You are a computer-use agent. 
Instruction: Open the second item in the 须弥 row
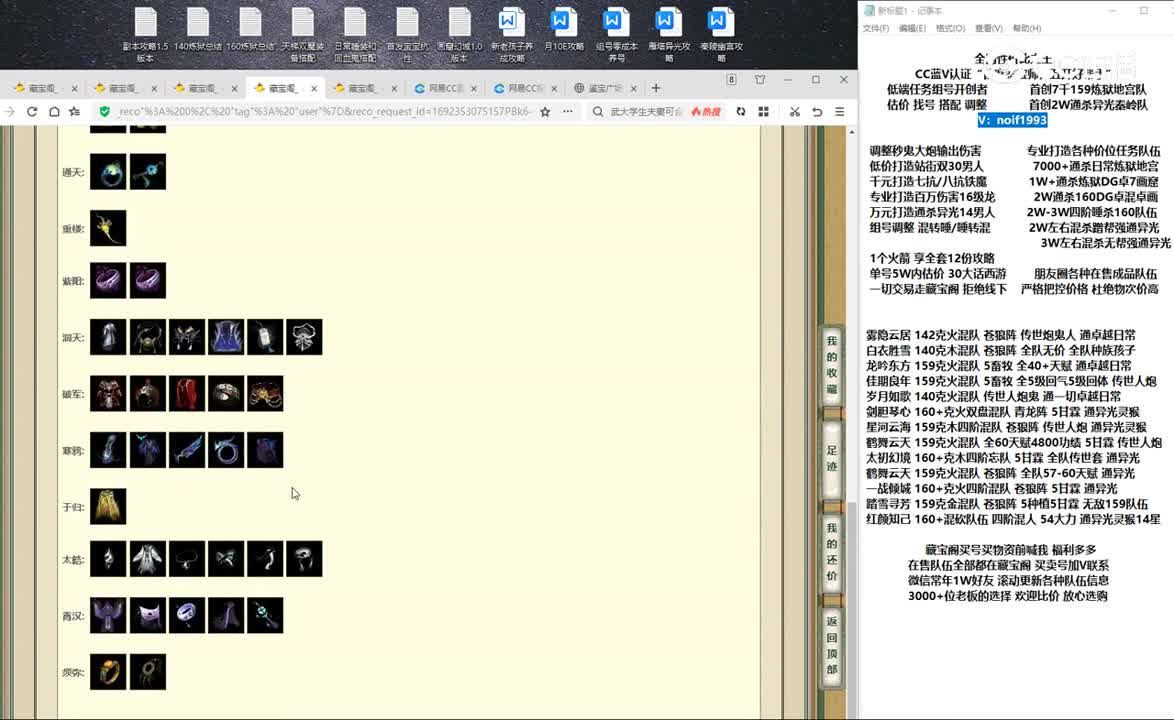tap(147, 671)
